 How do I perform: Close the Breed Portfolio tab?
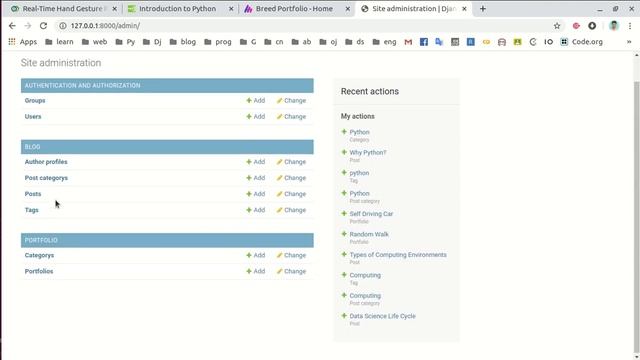tap(348, 9)
